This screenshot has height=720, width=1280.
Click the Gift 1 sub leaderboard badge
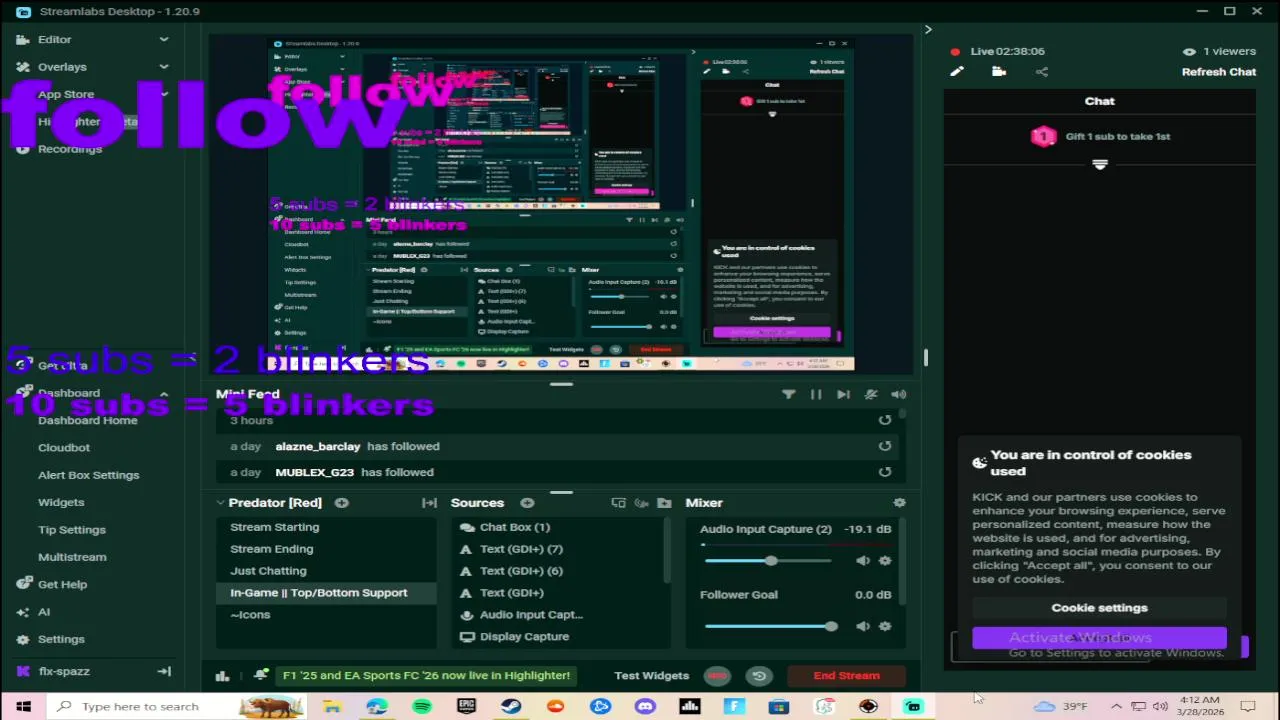click(1044, 137)
